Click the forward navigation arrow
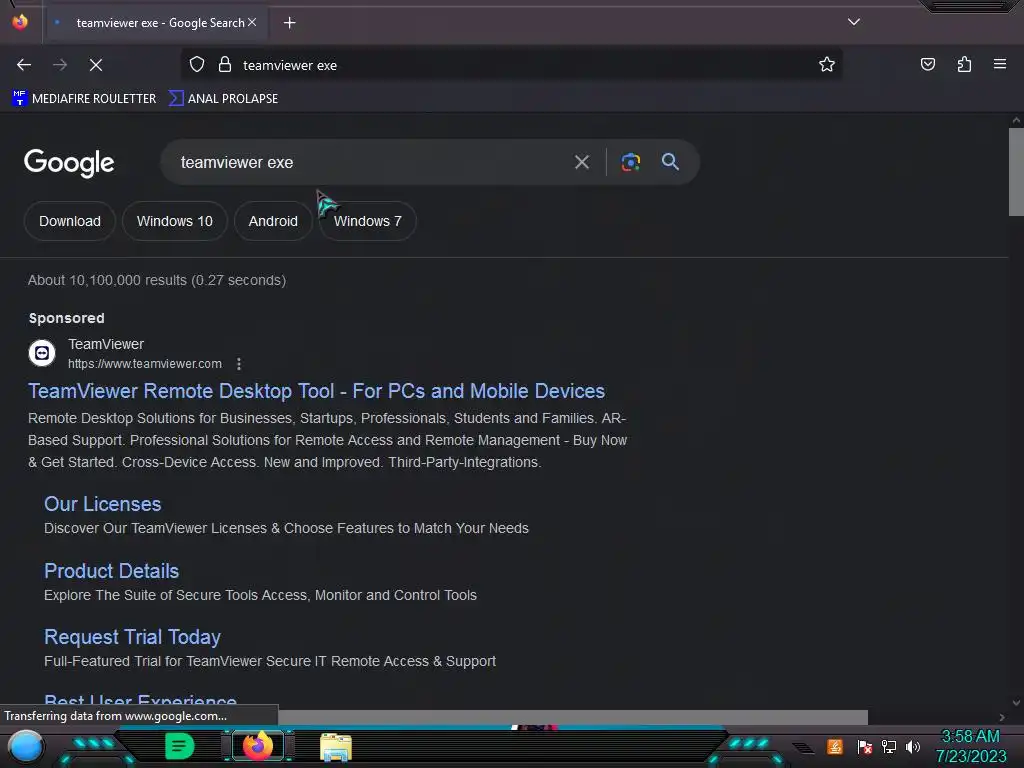The width and height of the screenshot is (1024, 768). [x=60, y=65]
